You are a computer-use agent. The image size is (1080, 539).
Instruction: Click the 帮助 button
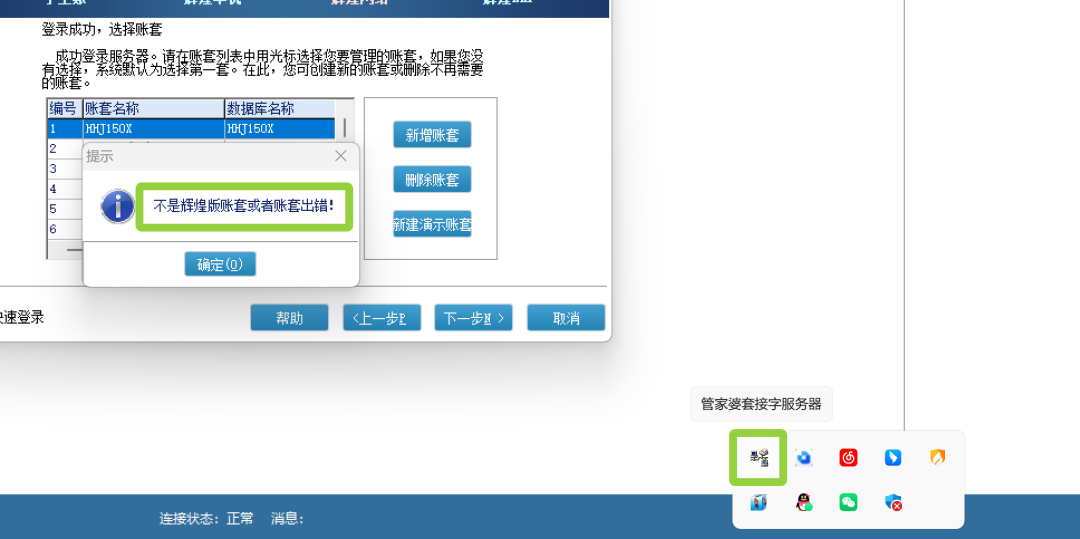(289, 318)
